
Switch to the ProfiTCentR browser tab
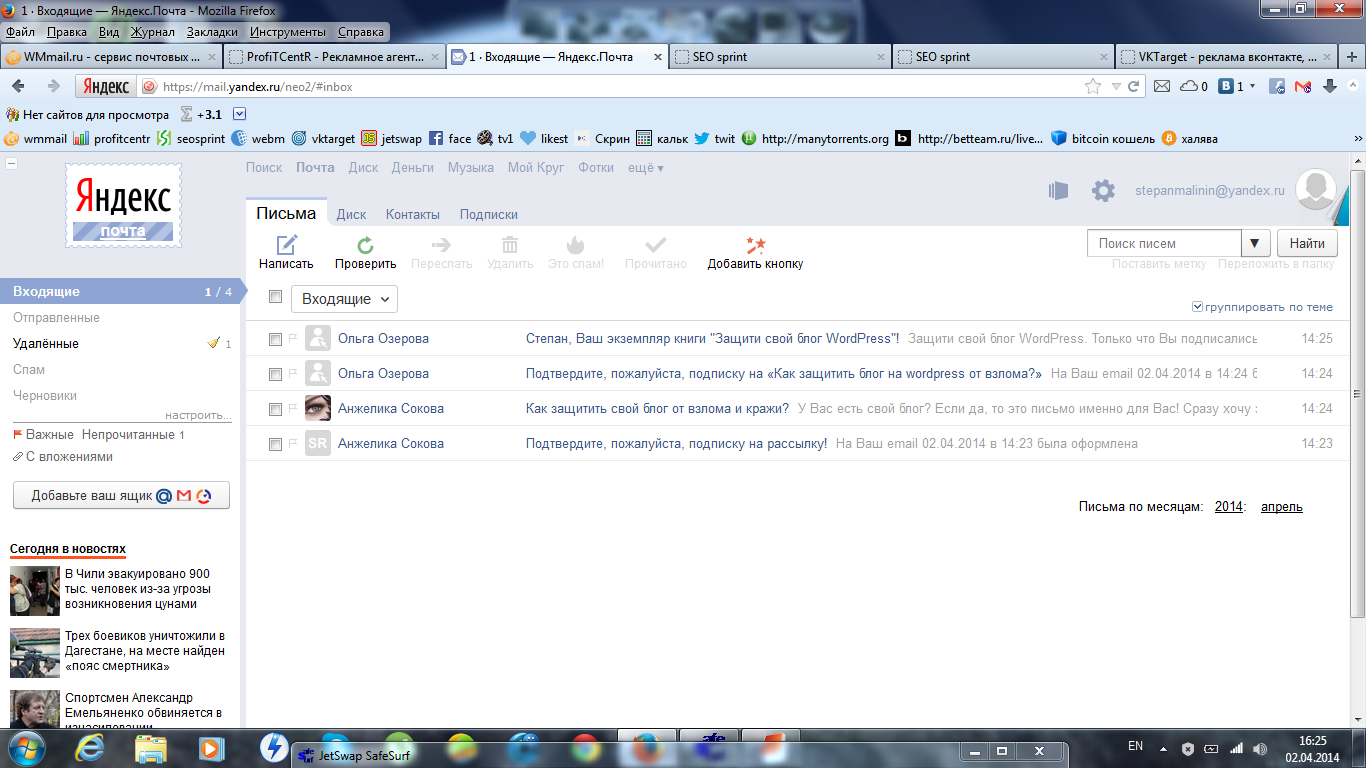(x=333, y=57)
